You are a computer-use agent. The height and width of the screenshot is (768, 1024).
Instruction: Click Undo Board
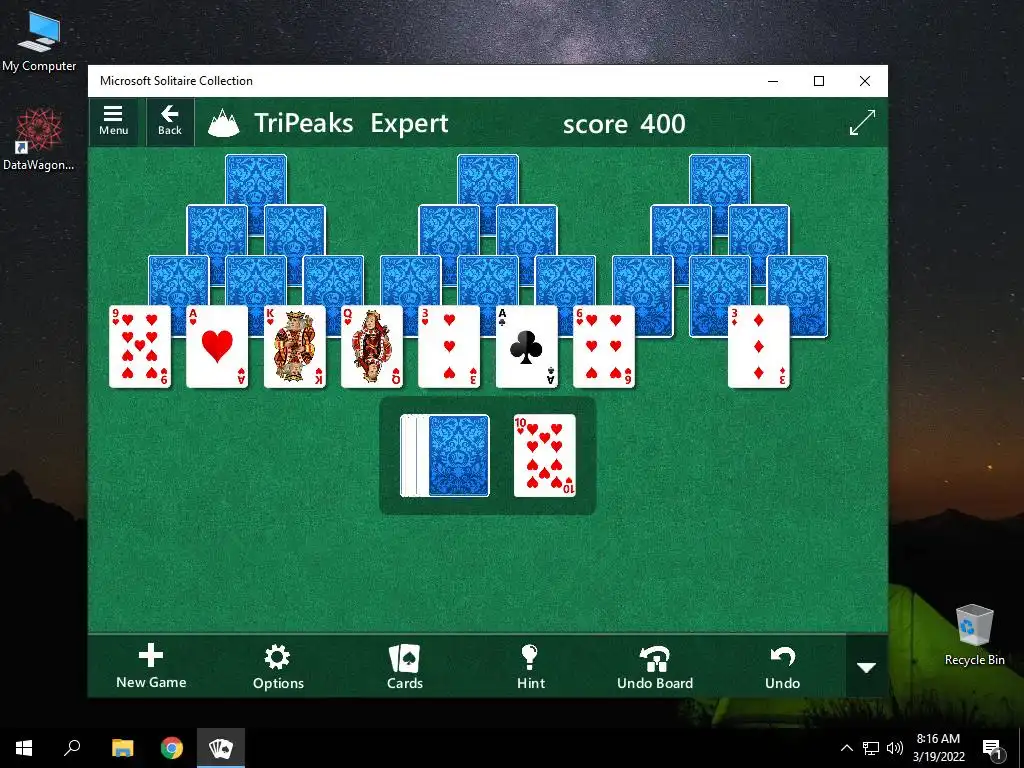coord(655,667)
